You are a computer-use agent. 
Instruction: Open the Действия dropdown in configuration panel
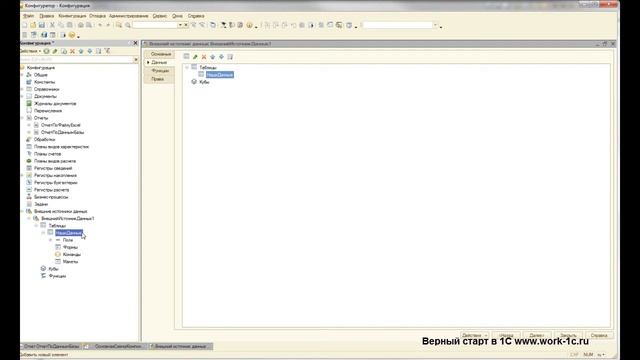[x=30, y=51]
